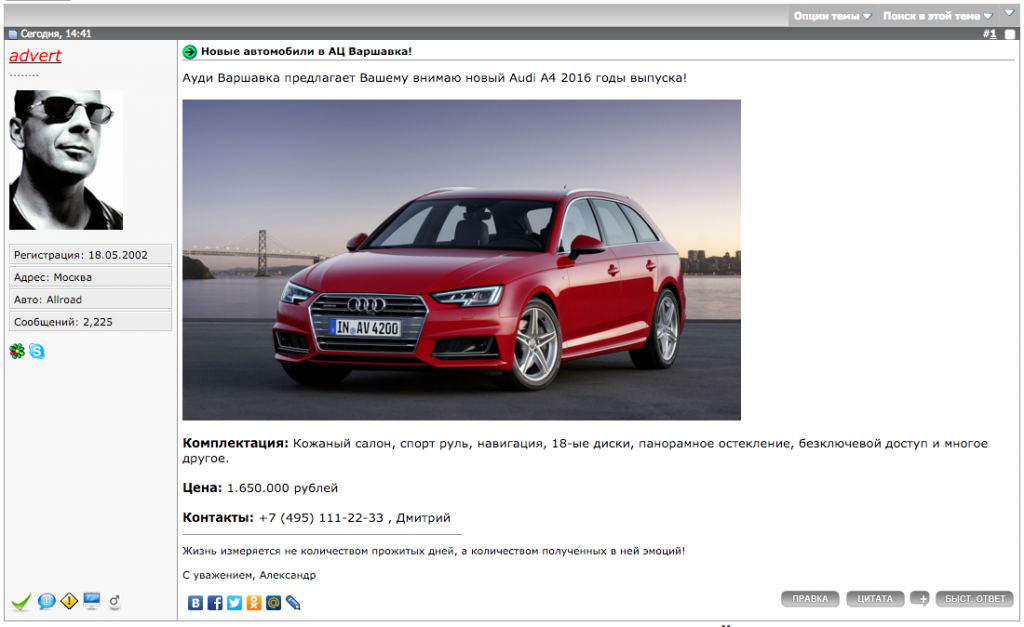The image size is (1024, 627).
Task: Click the Сегодня, 14:41 timestamp
Action: point(56,34)
